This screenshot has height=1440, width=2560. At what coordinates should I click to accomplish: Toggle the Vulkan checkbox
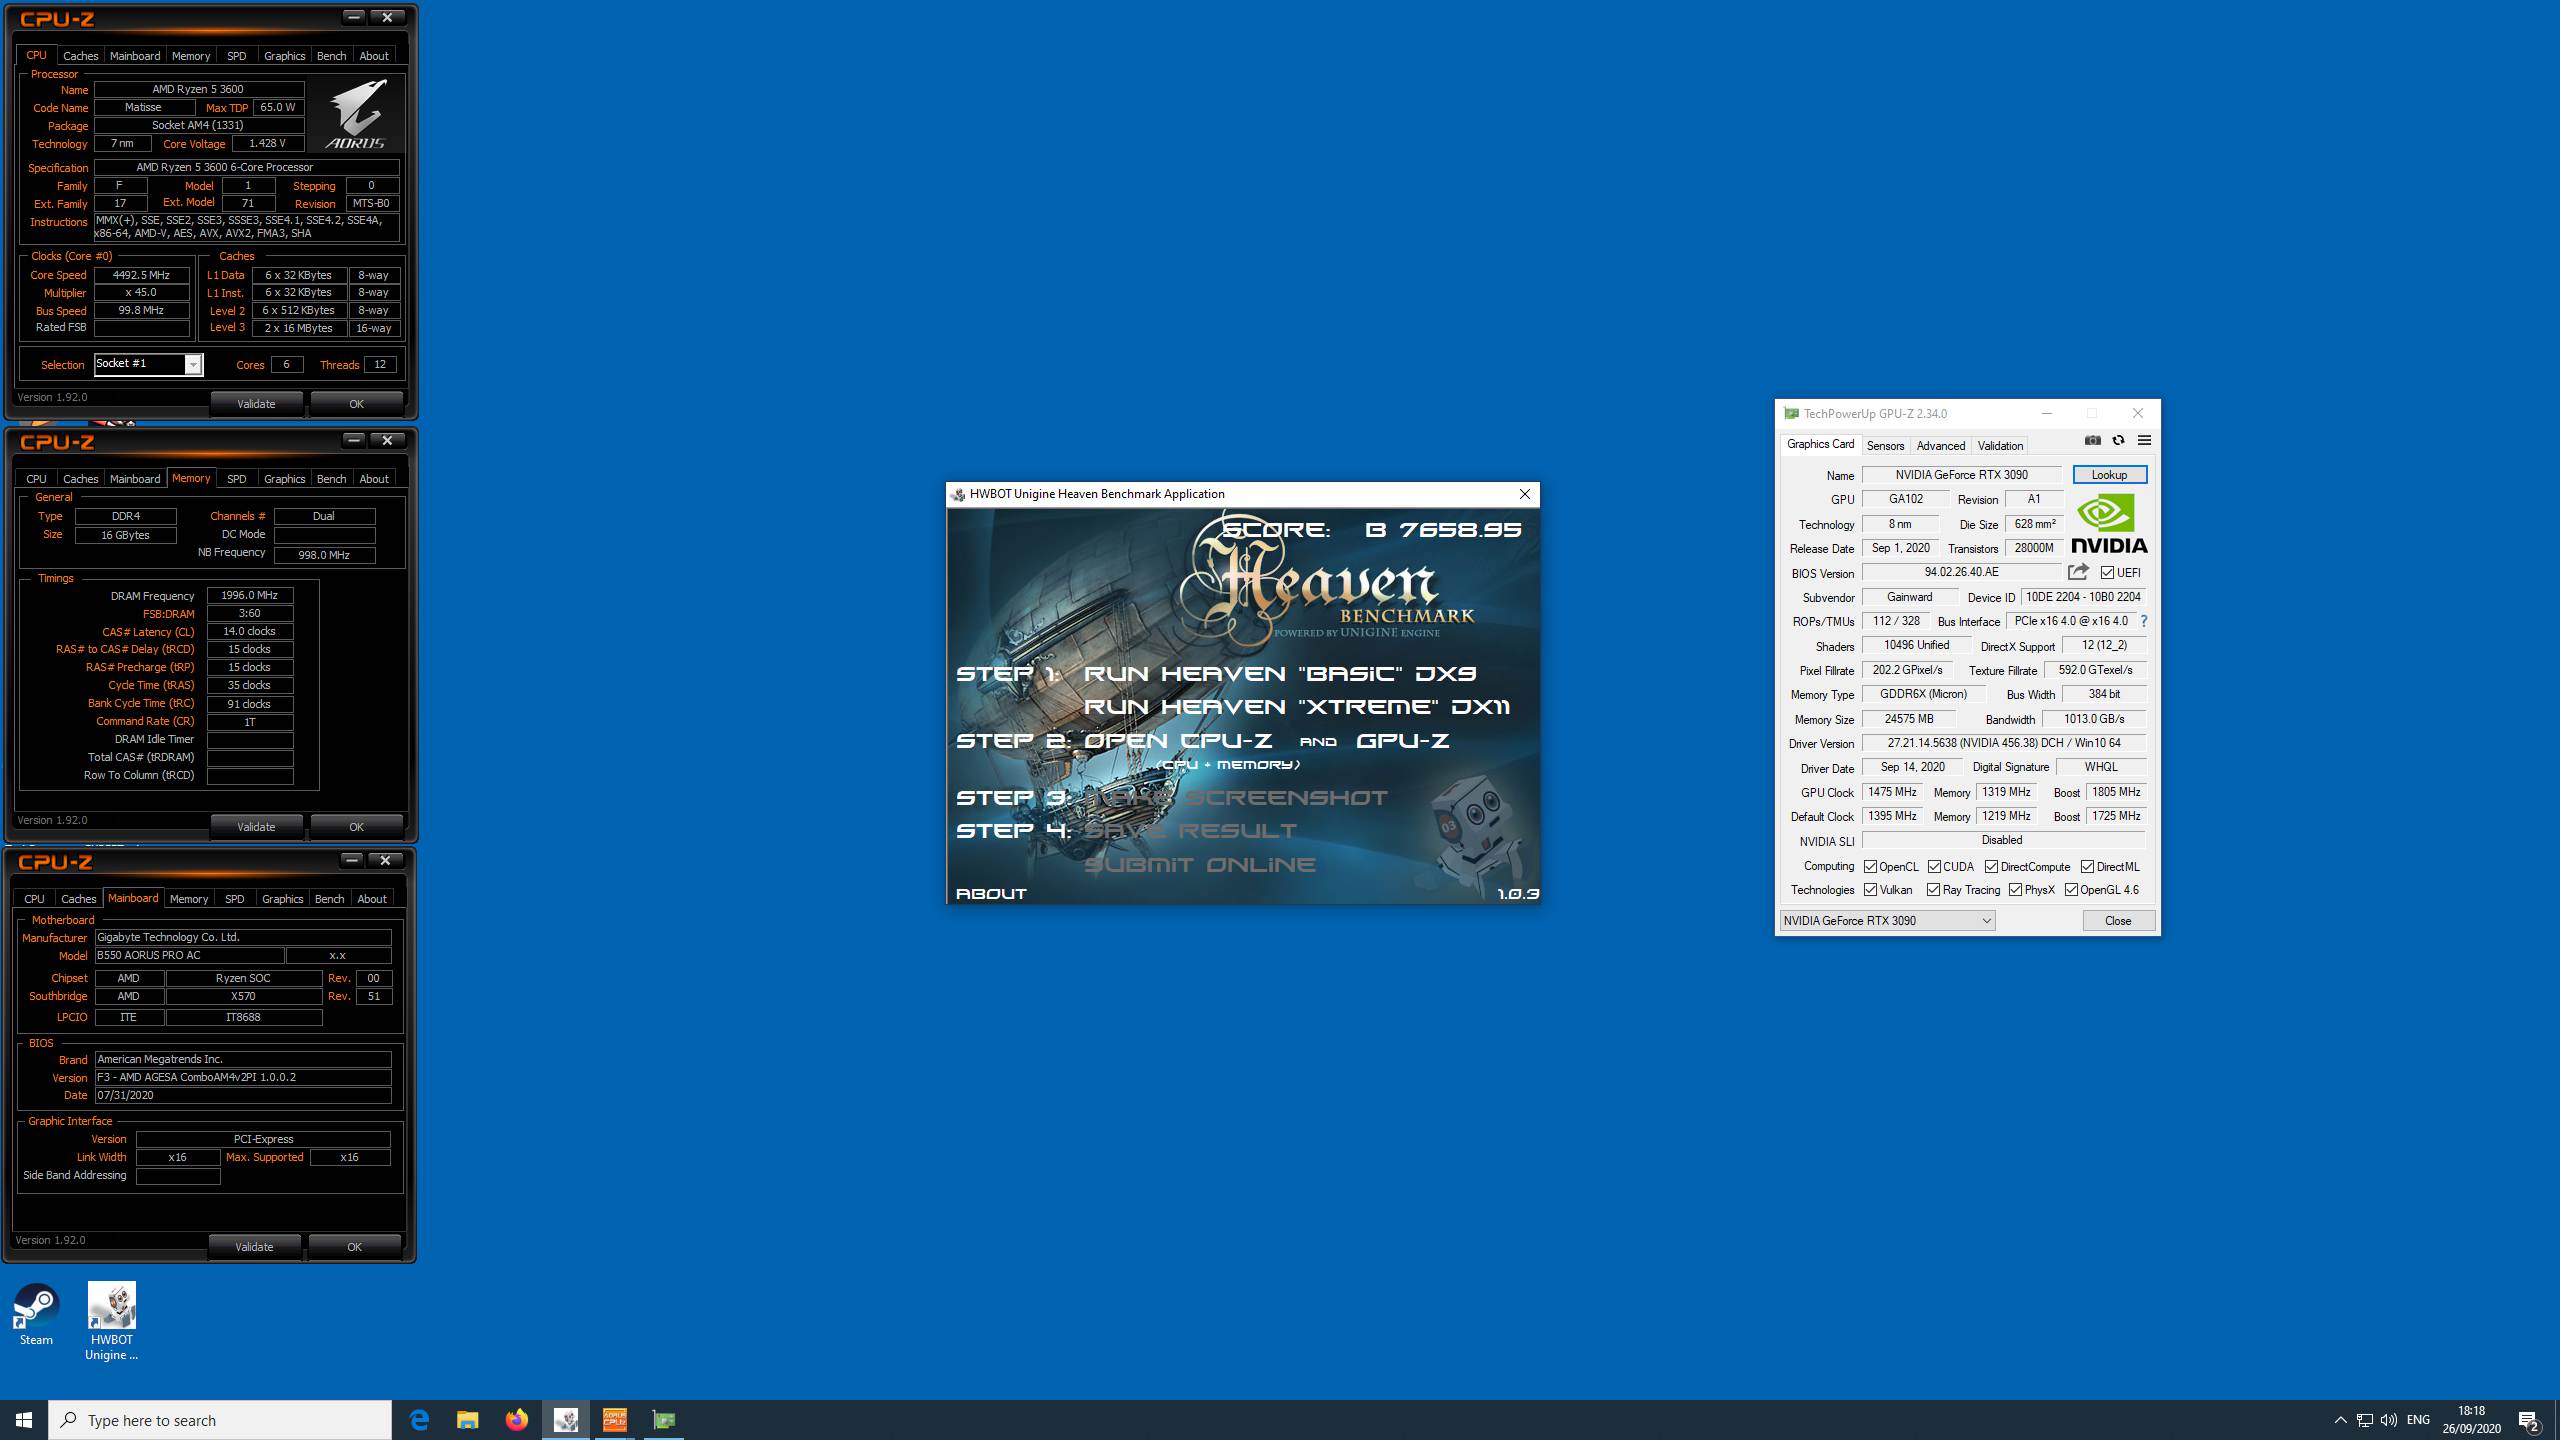coord(1870,890)
